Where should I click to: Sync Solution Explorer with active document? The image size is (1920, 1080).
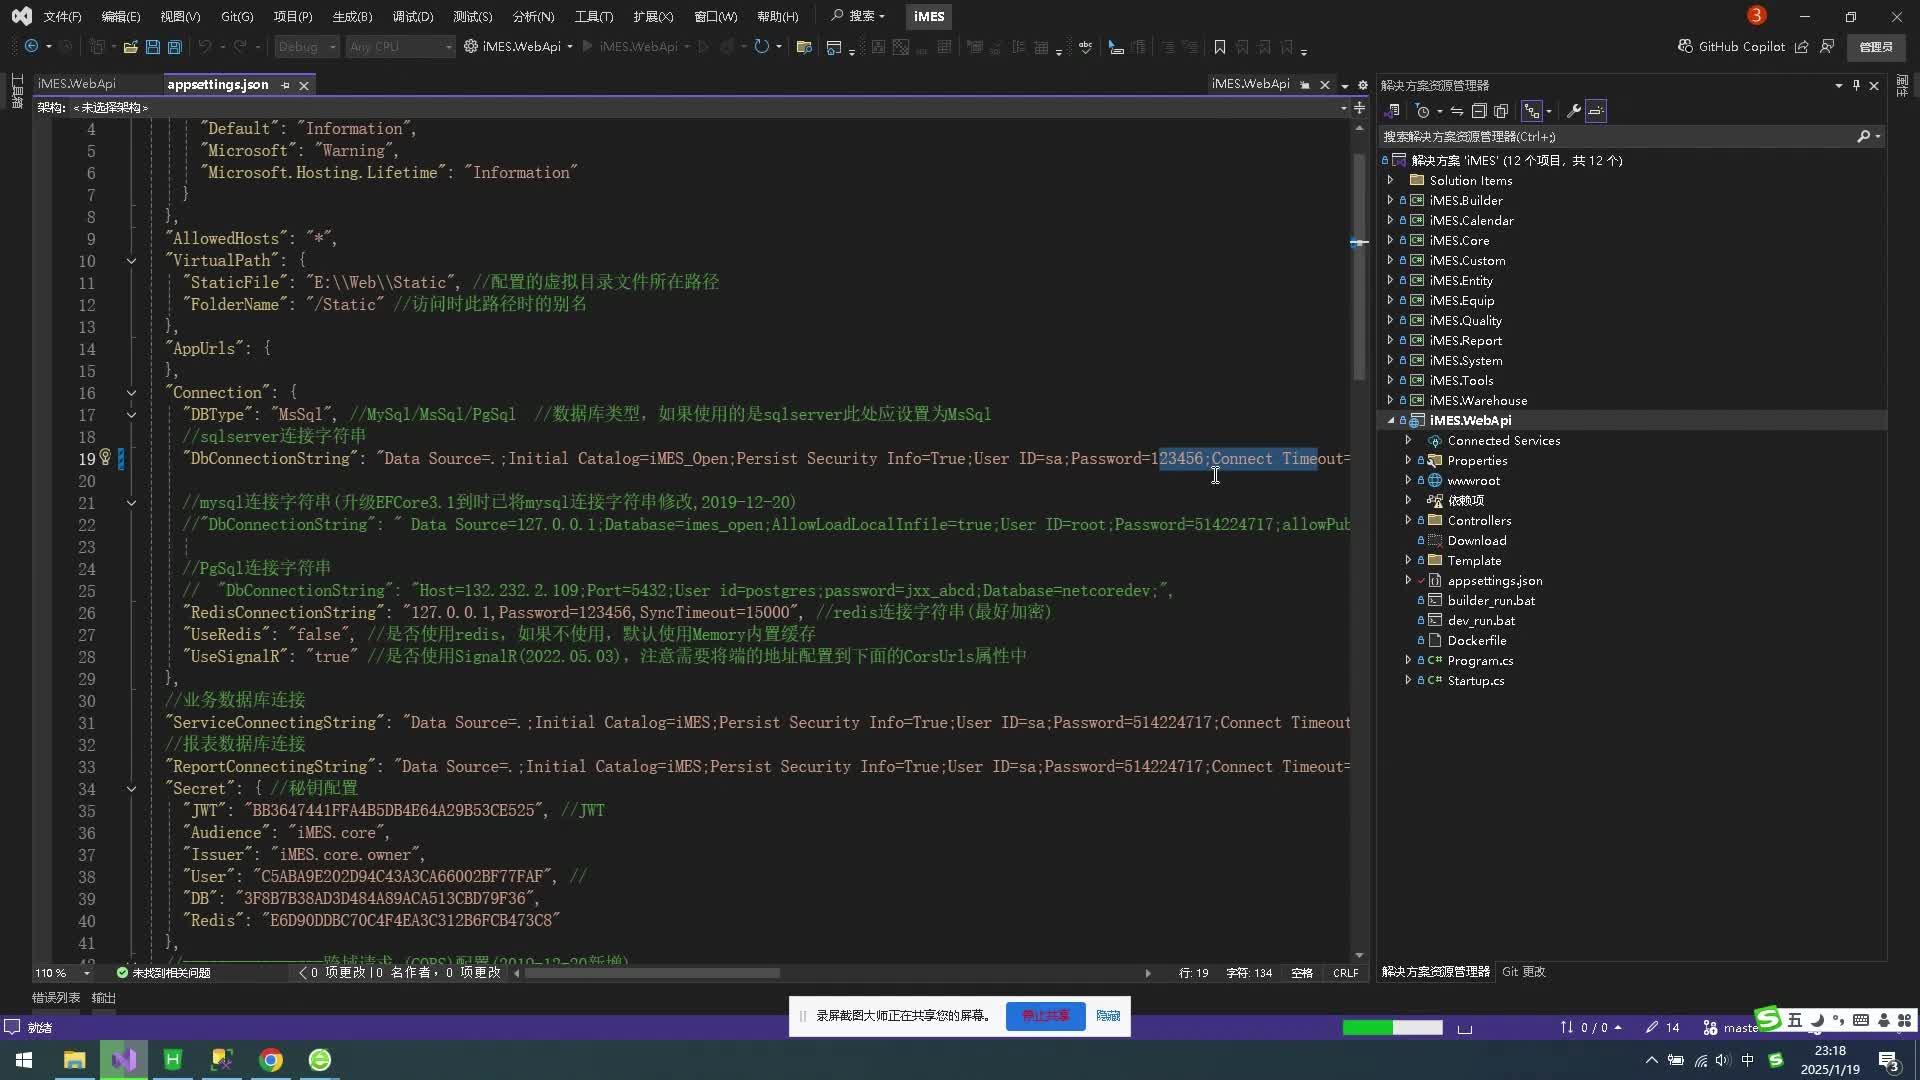(1458, 111)
